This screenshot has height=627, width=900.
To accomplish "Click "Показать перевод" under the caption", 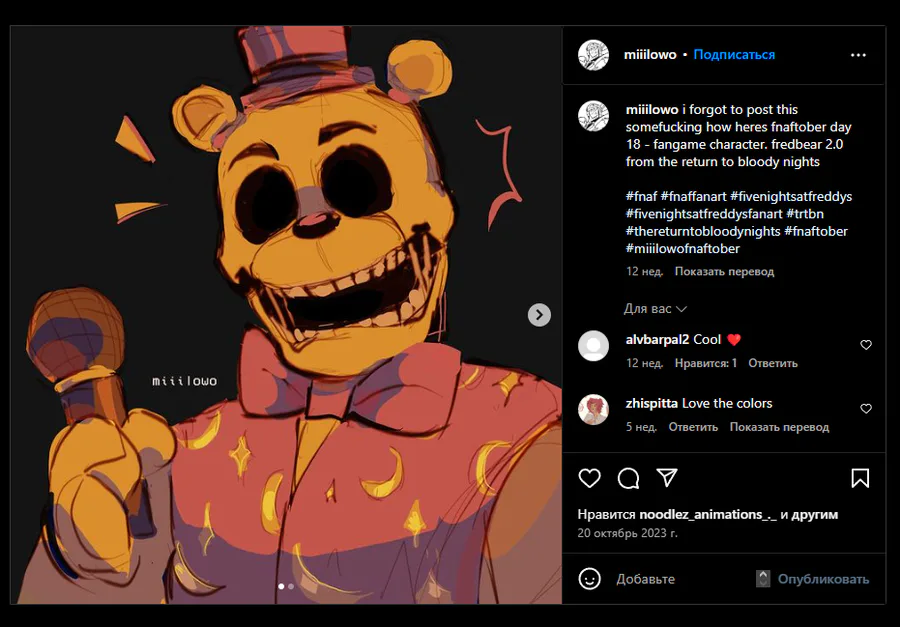I will point(724,271).
